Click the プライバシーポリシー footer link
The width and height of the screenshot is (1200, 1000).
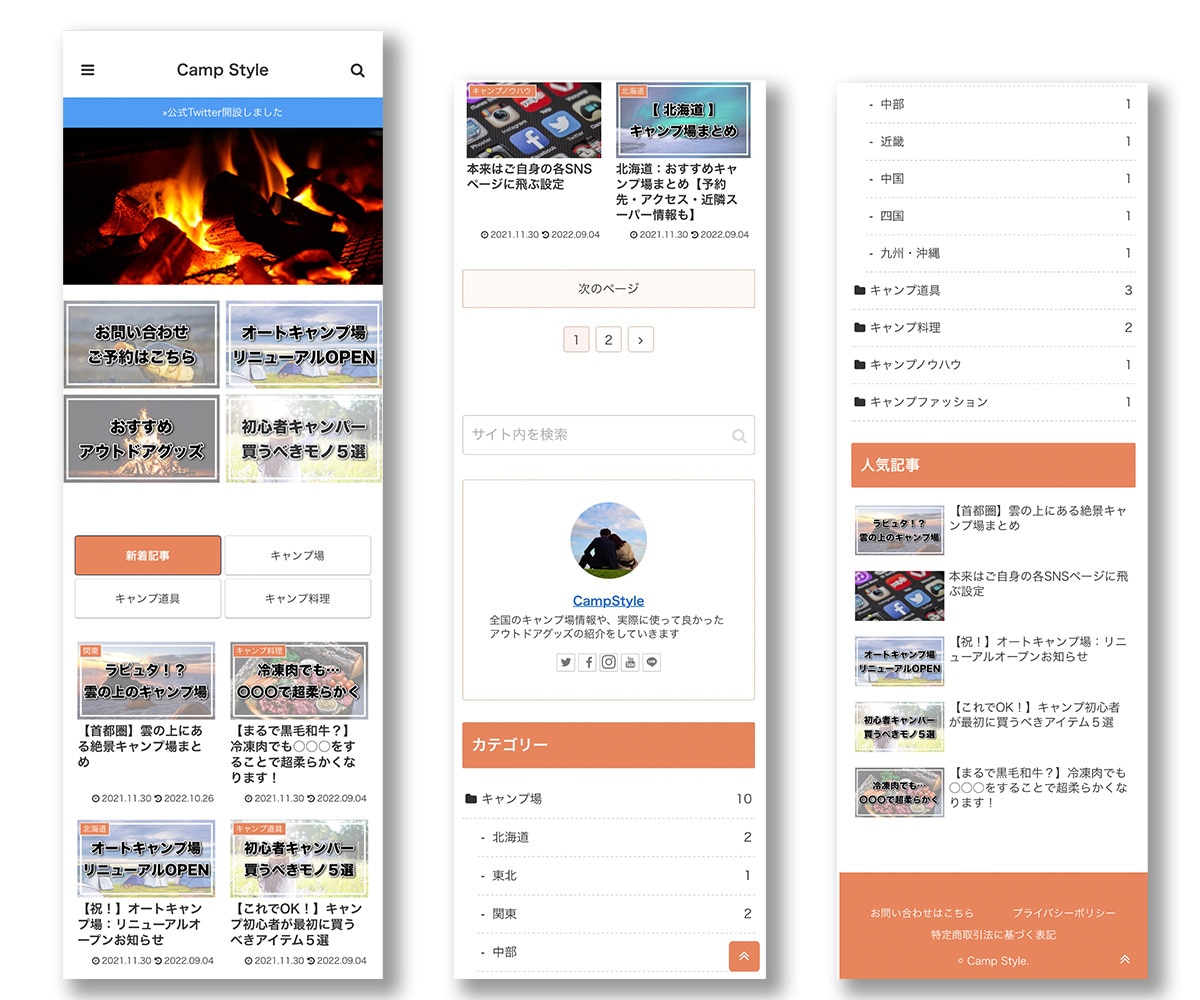point(1063,913)
